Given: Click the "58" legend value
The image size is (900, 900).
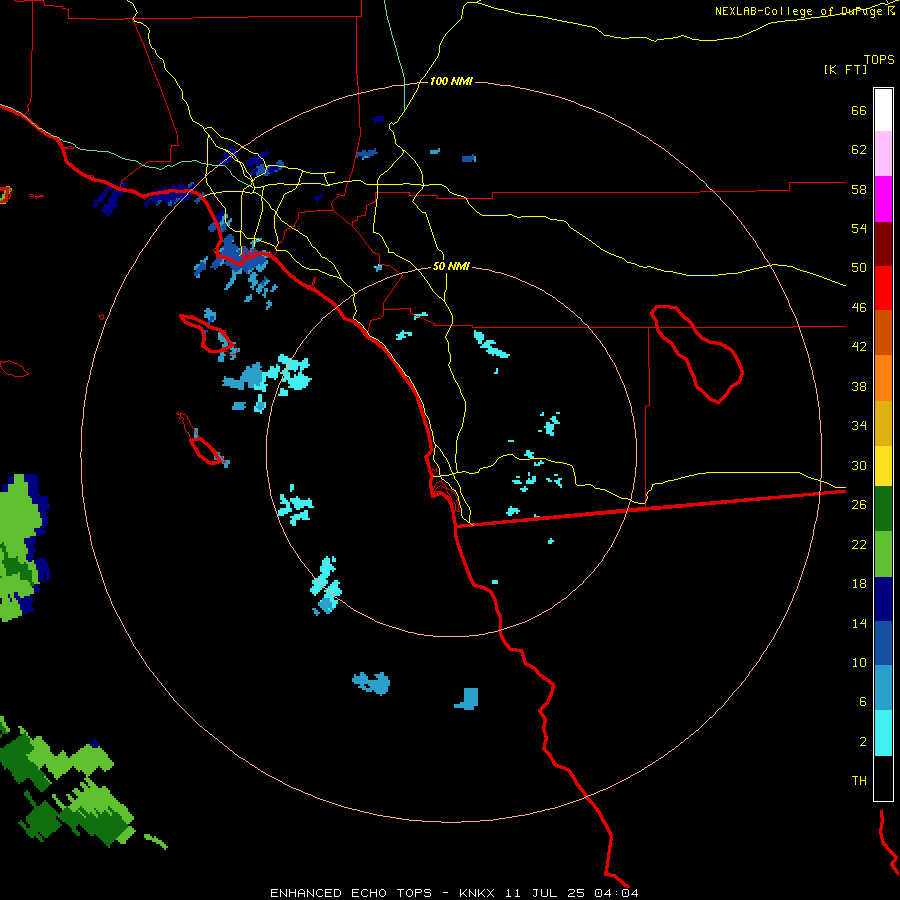Looking at the screenshot, I should pos(859,189).
